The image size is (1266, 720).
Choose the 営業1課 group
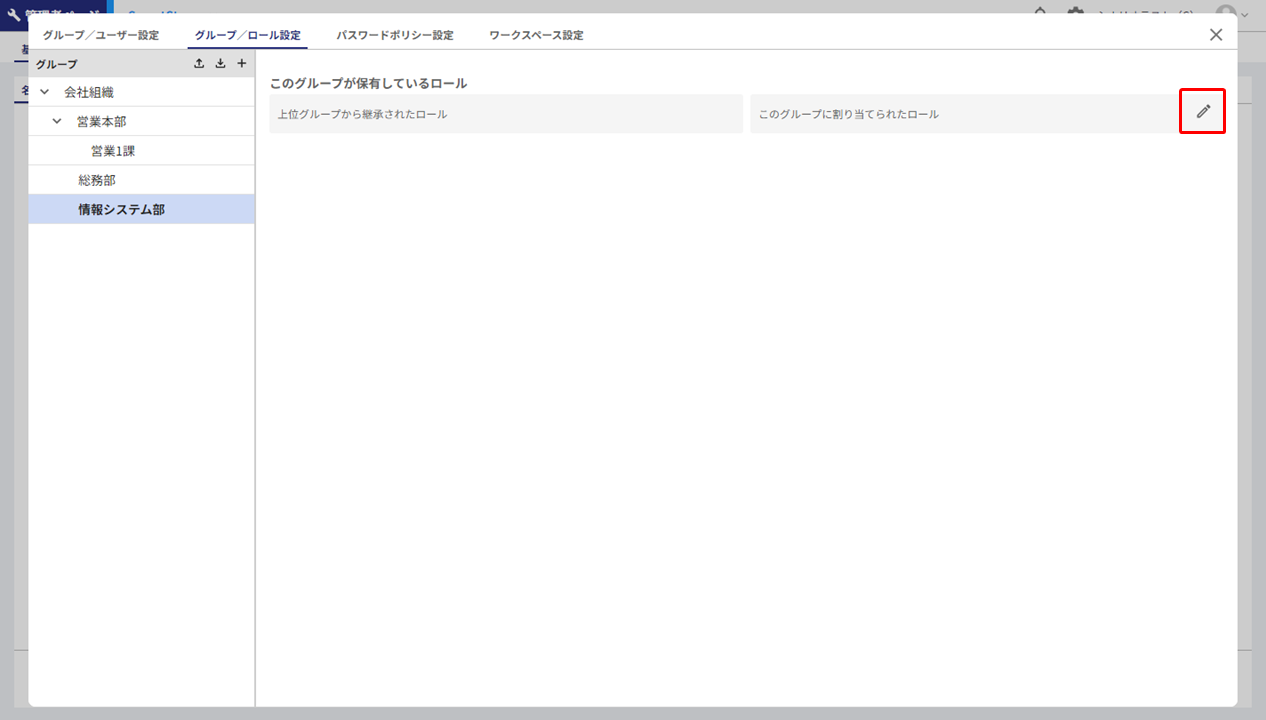(113, 151)
